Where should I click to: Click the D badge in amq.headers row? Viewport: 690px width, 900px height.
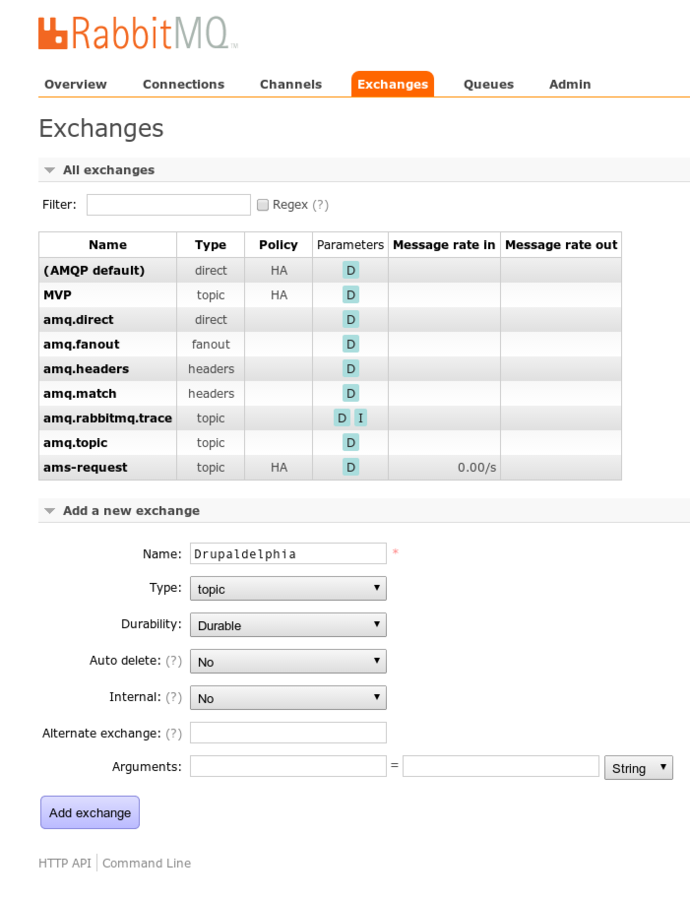[x=350, y=369]
